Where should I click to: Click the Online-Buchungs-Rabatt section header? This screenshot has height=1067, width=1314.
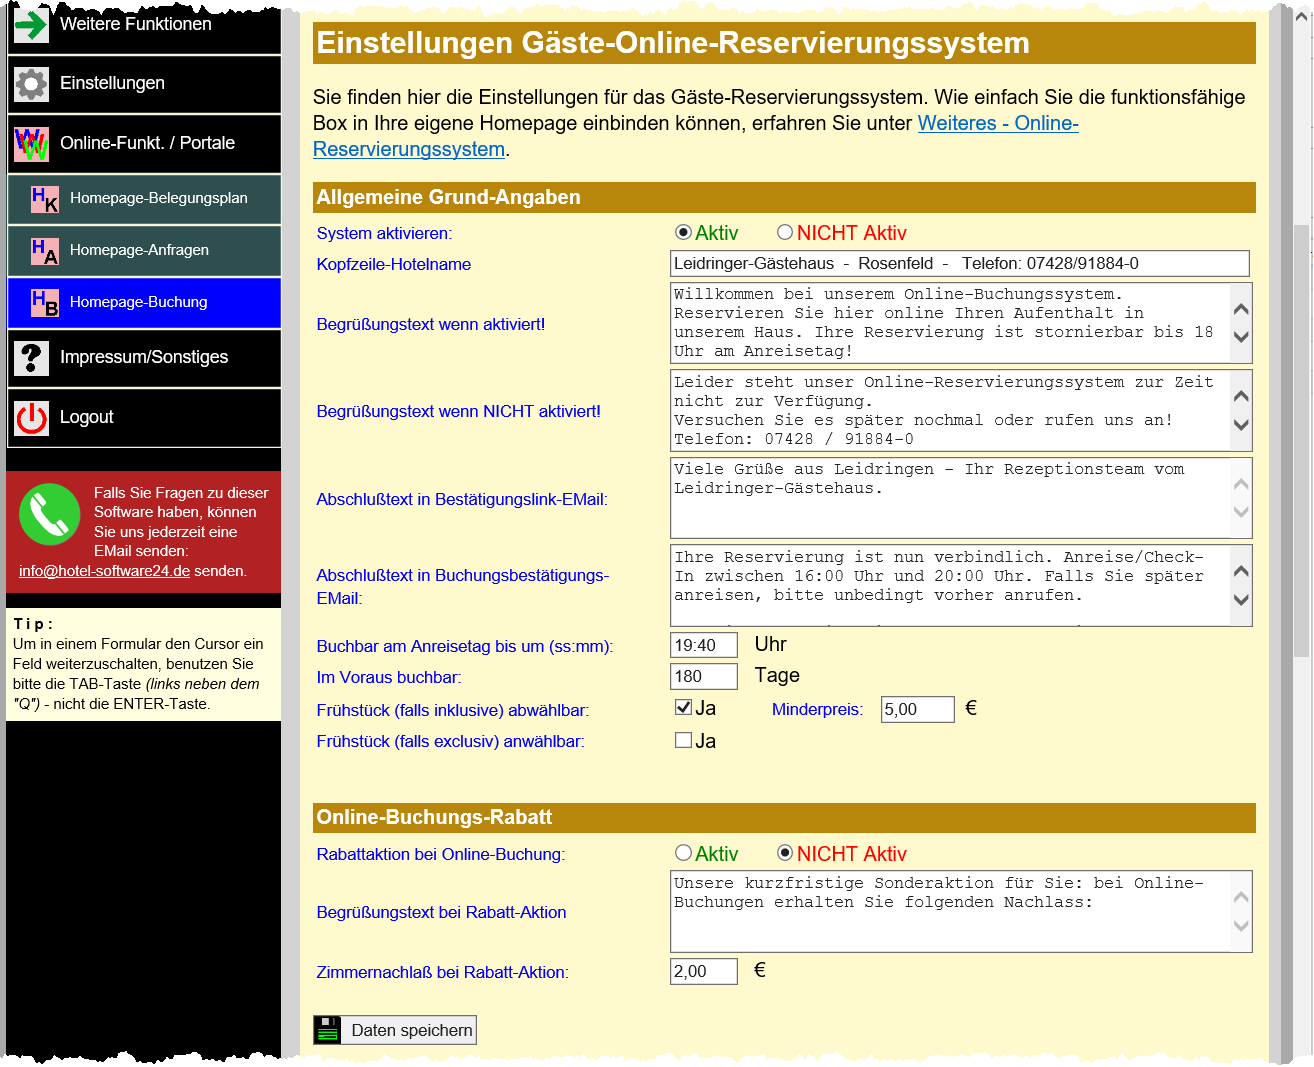click(x=784, y=818)
